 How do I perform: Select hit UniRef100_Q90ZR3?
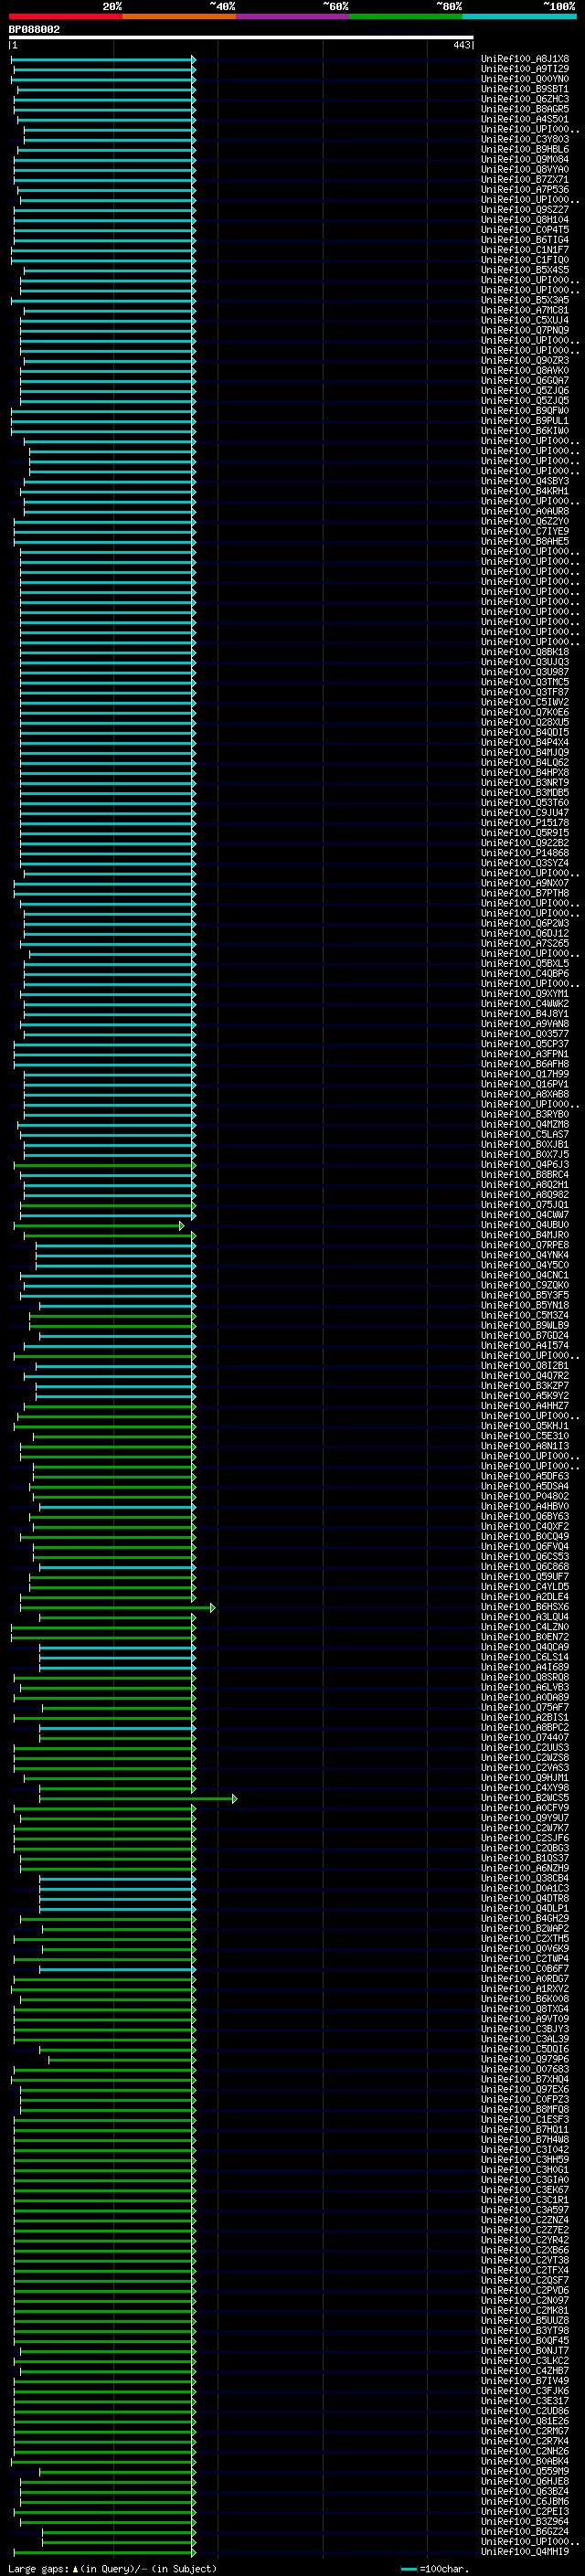click(525, 361)
